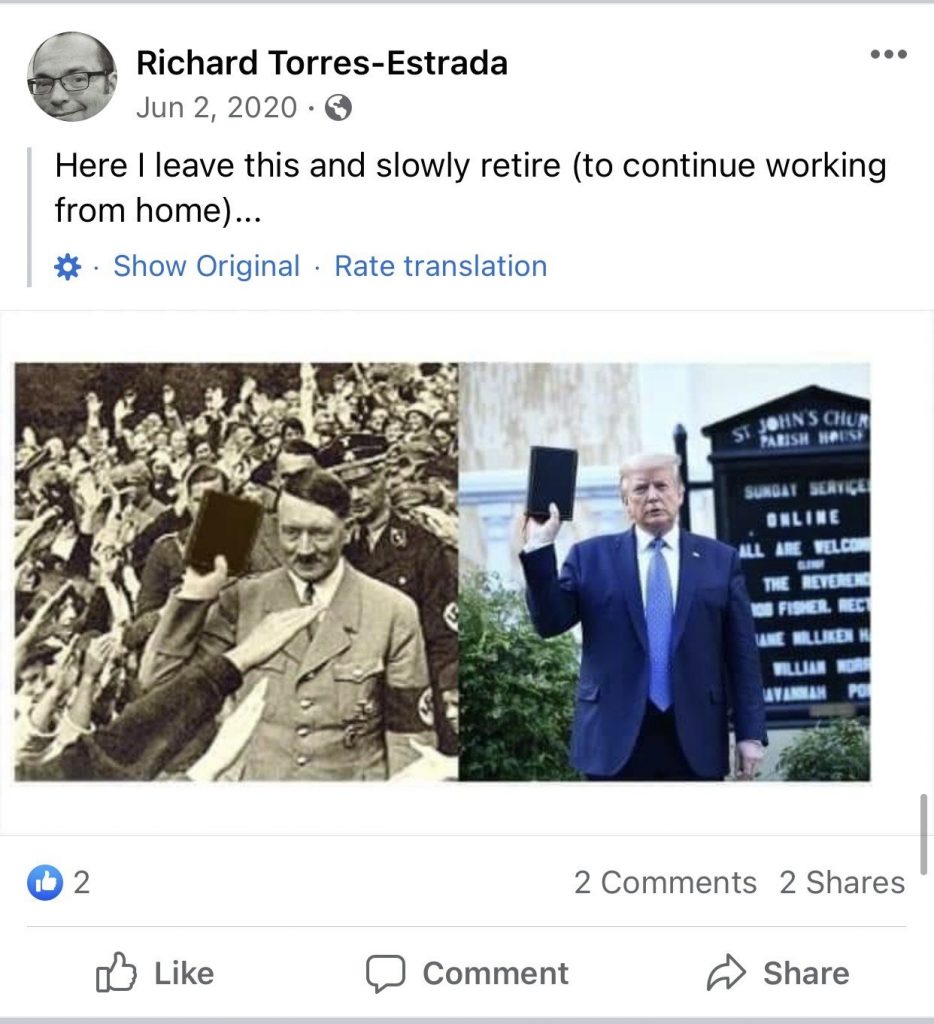View the 2 Comments list
Screen dimensions: 934x1024
[665, 883]
